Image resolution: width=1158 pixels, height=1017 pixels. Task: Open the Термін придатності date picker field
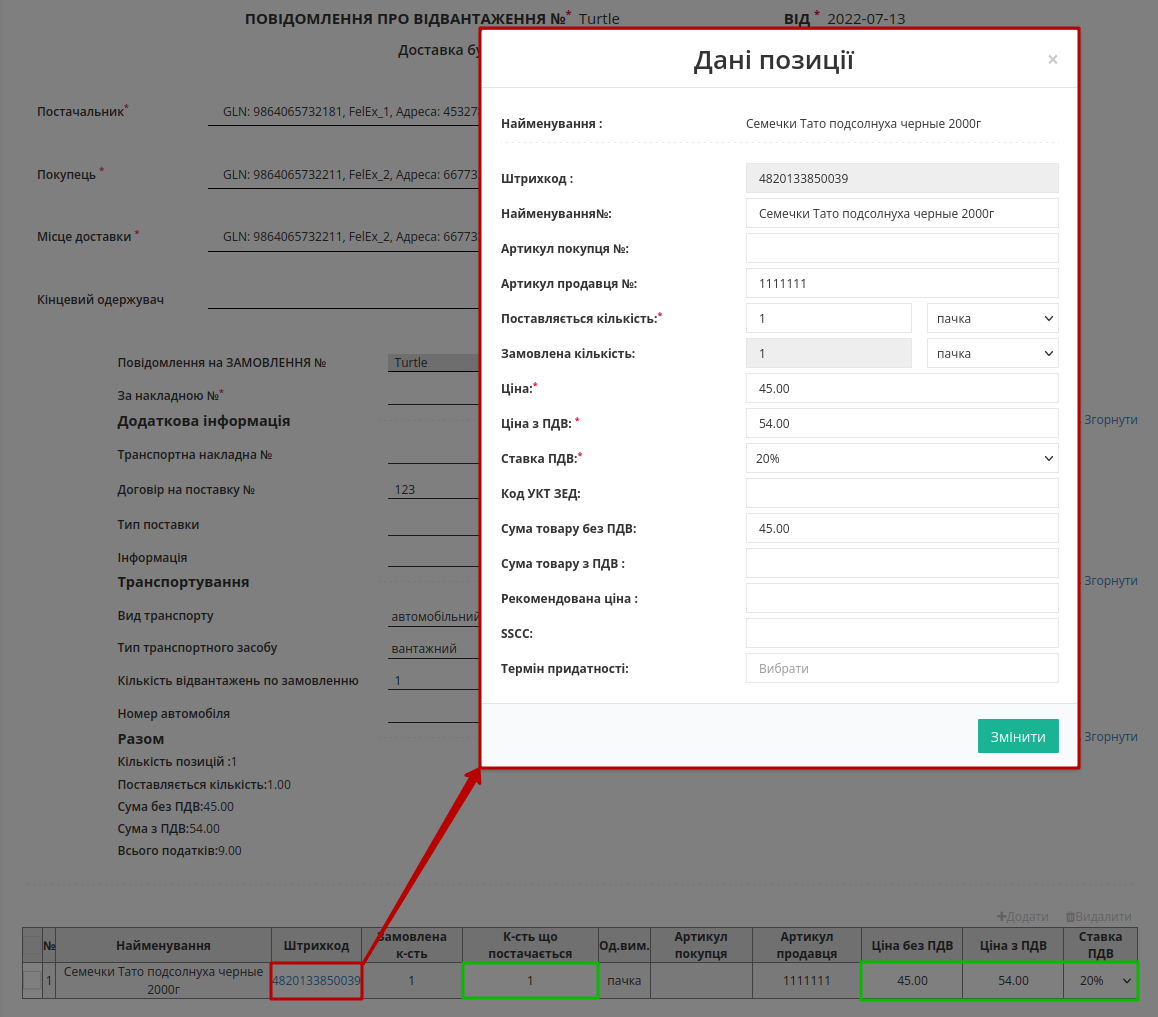click(902, 668)
